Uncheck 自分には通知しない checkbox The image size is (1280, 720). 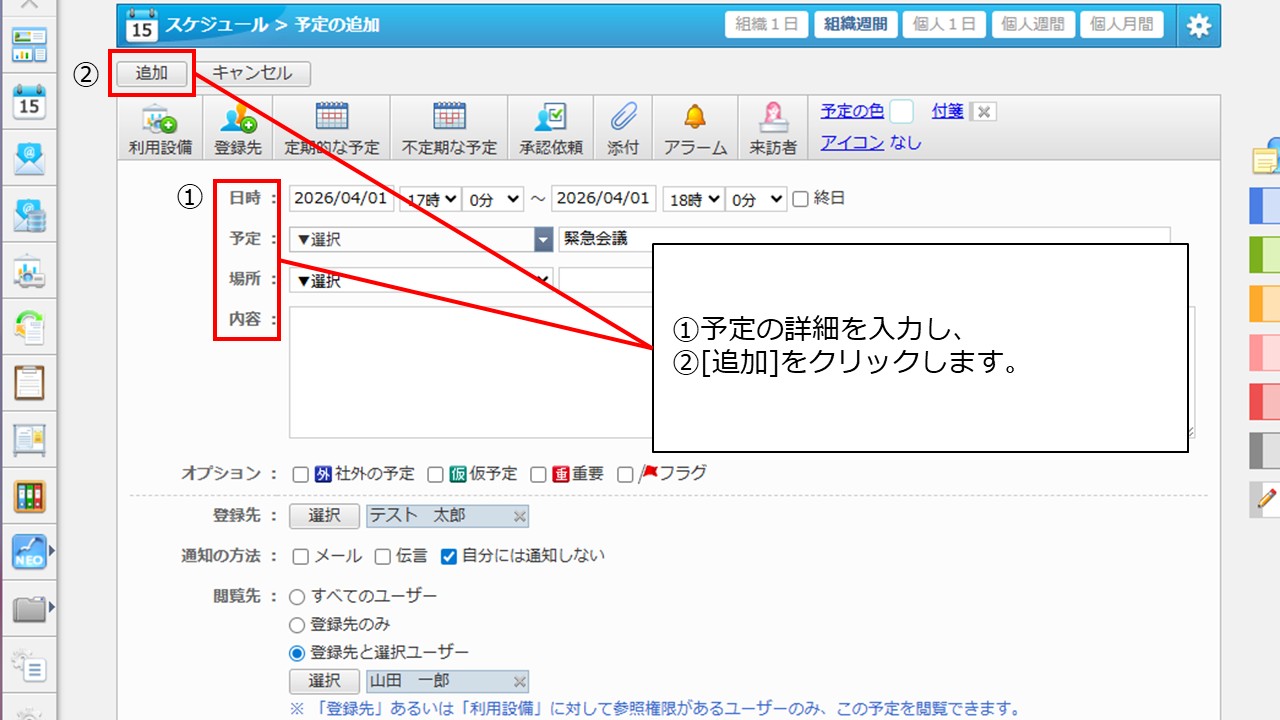click(x=449, y=556)
